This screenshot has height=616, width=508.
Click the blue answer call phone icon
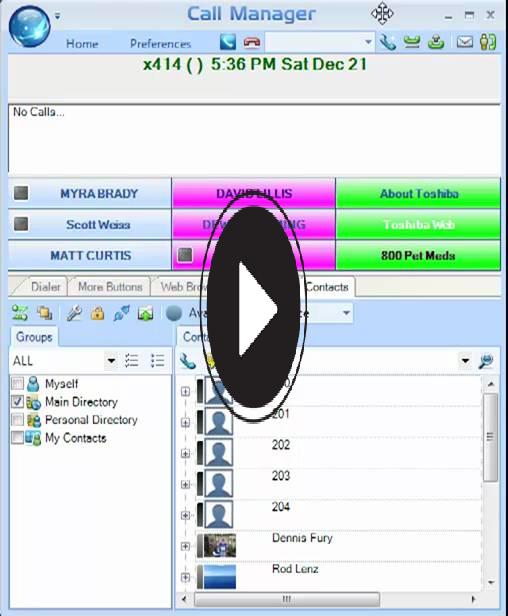click(228, 42)
